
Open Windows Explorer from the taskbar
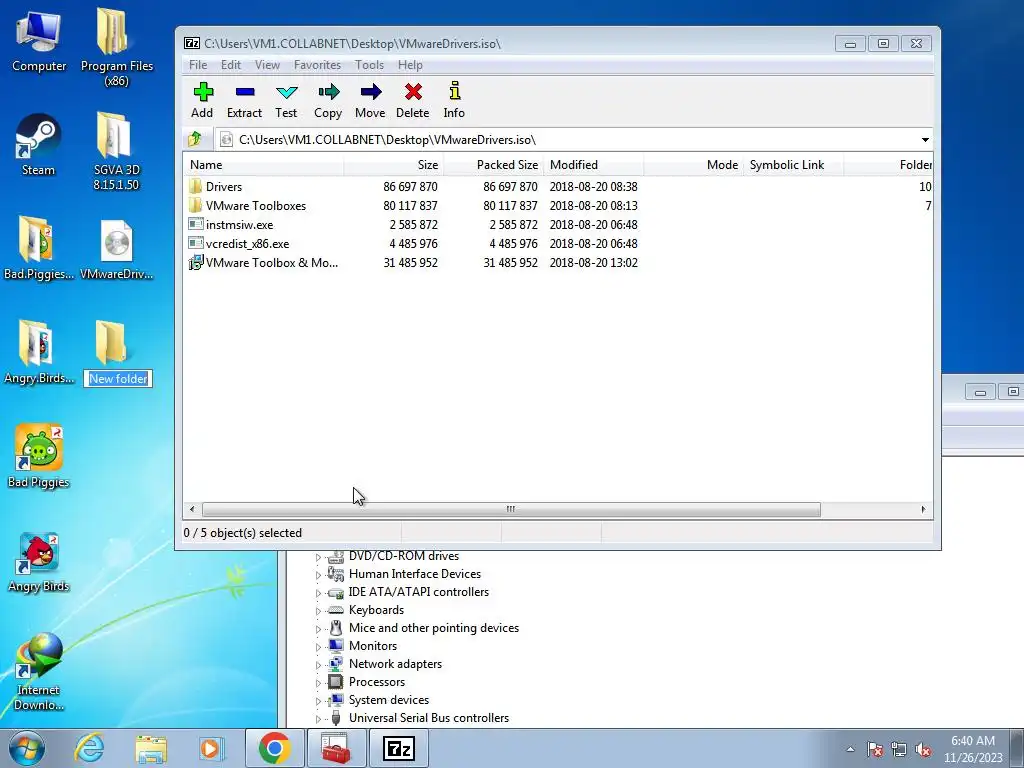(x=151, y=748)
